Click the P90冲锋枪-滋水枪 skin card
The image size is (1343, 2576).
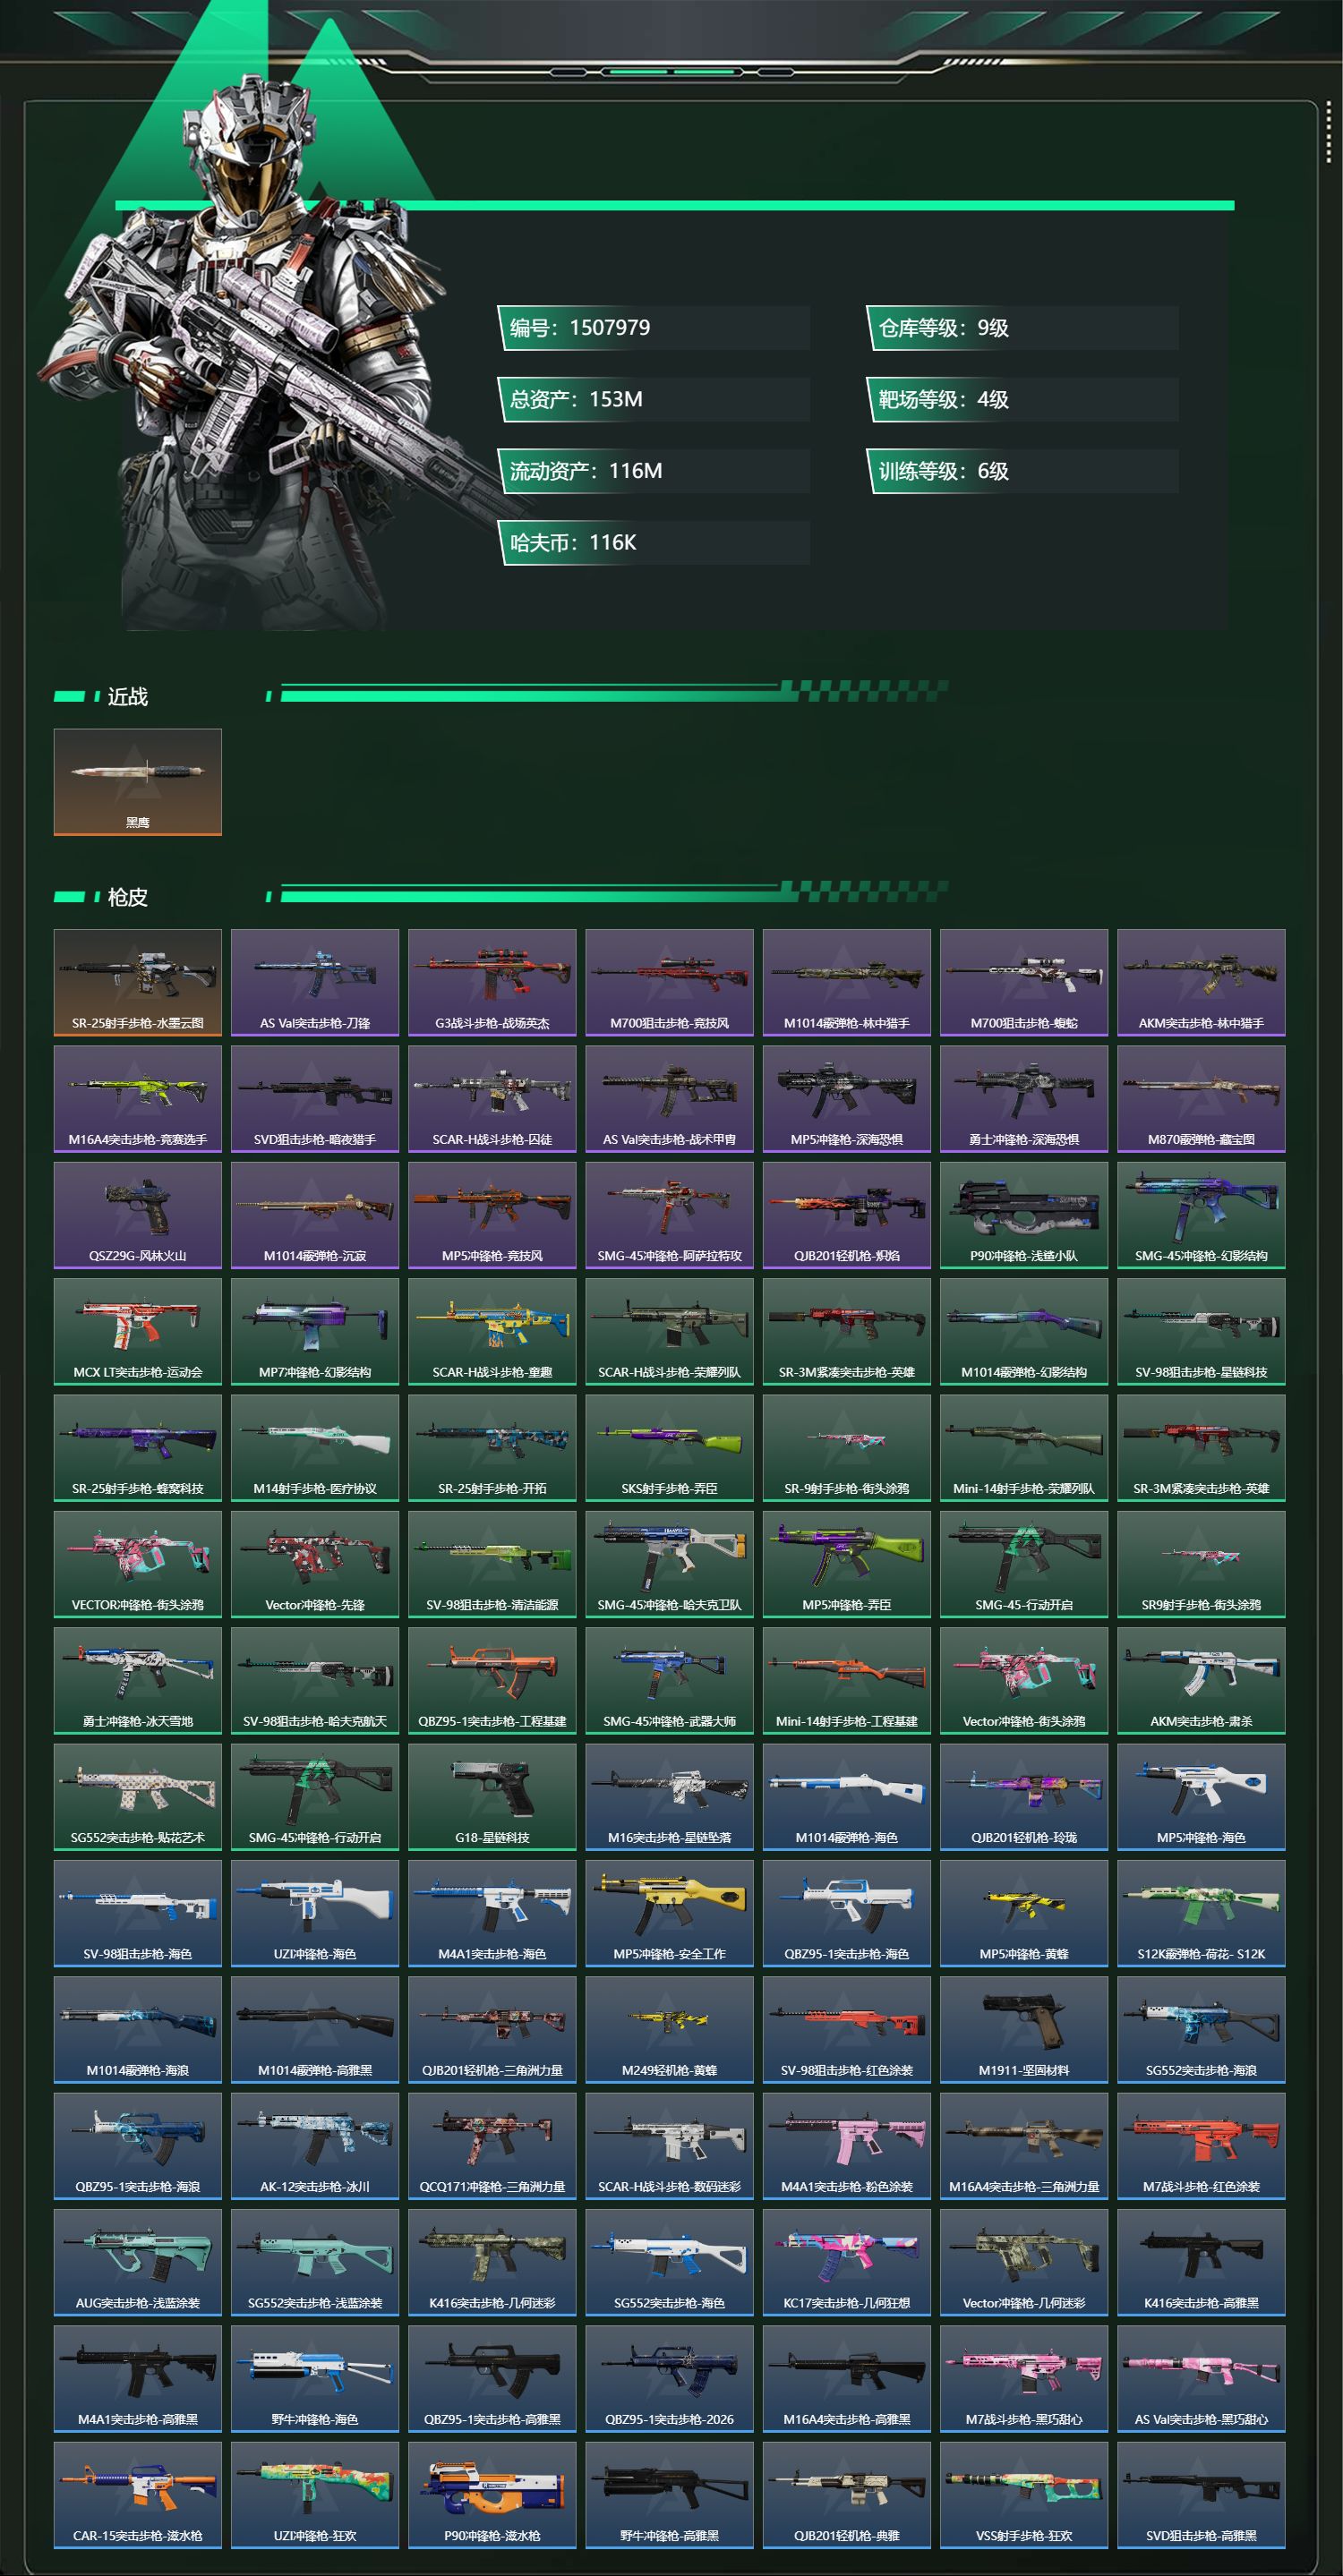click(492, 2495)
